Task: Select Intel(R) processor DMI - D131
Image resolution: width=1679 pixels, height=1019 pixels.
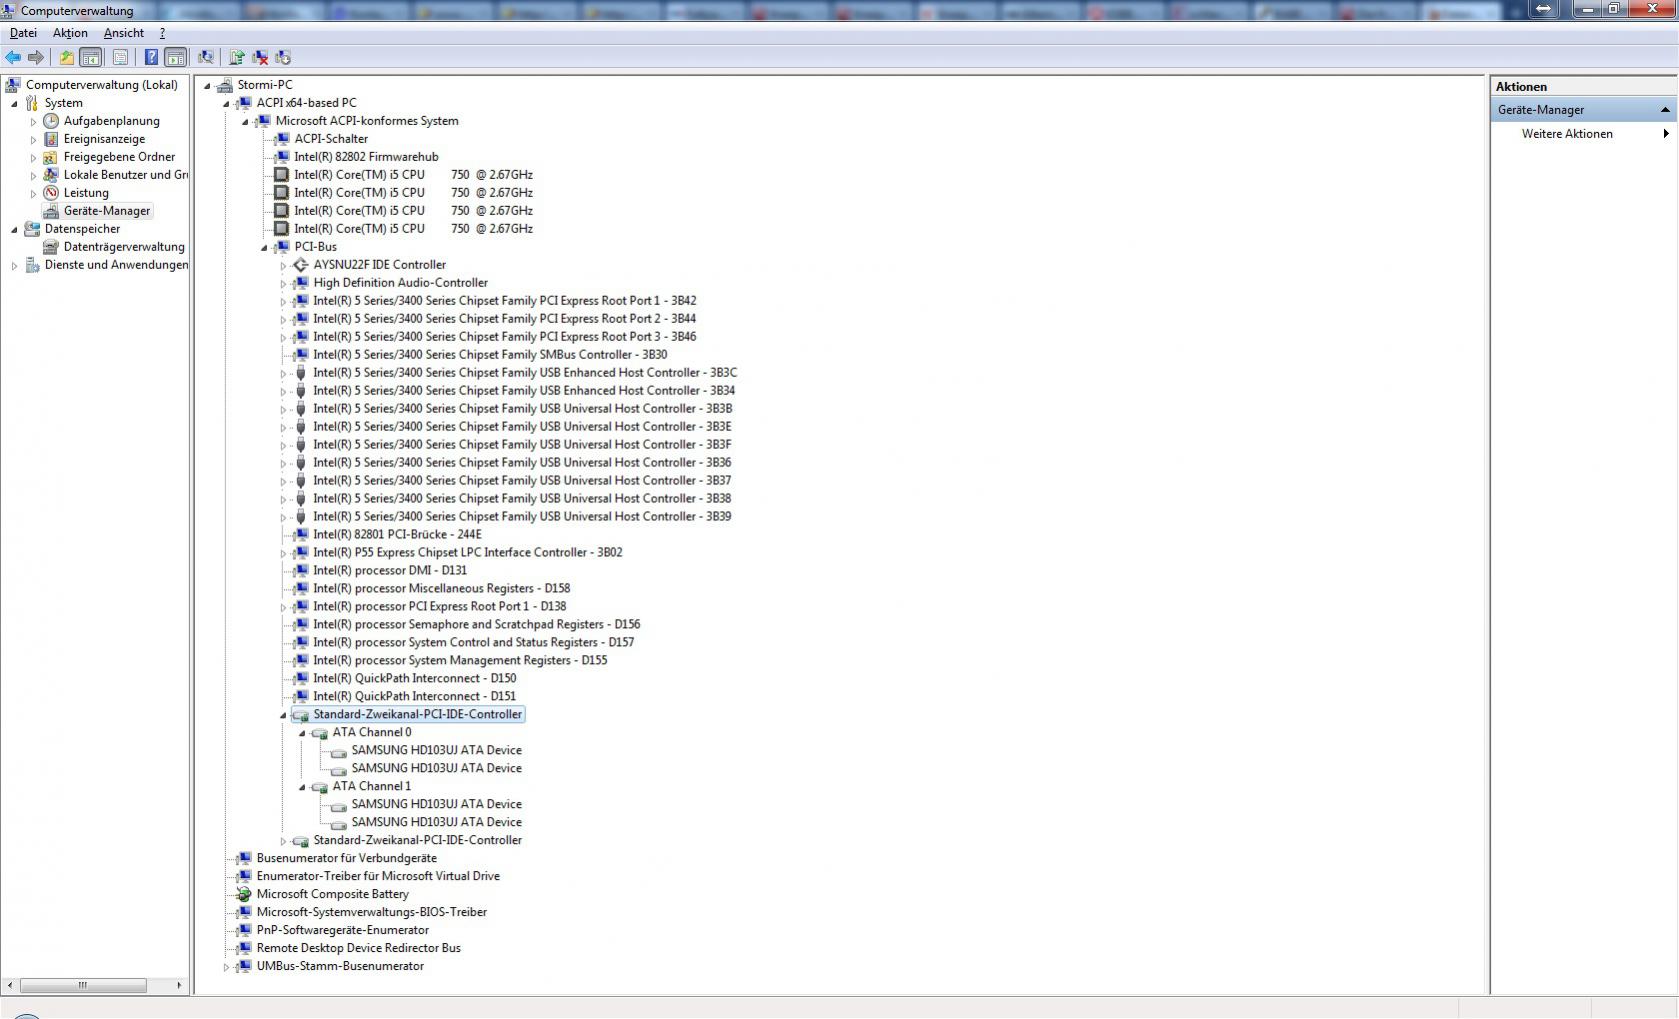Action: 390,571
